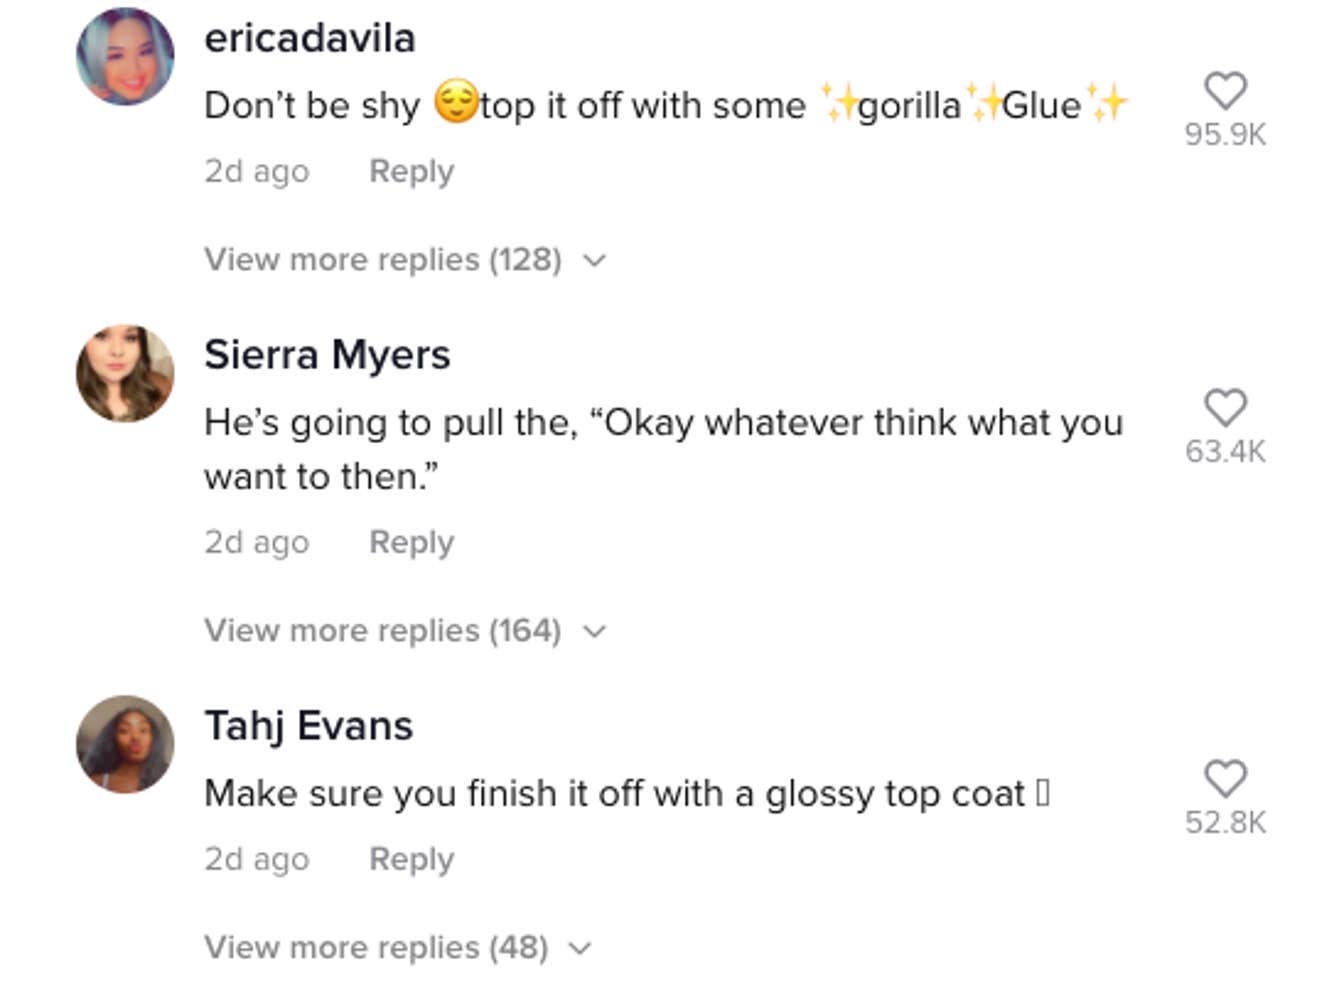
Task: Open Sierra Myers' avatar
Action: point(125,373)
